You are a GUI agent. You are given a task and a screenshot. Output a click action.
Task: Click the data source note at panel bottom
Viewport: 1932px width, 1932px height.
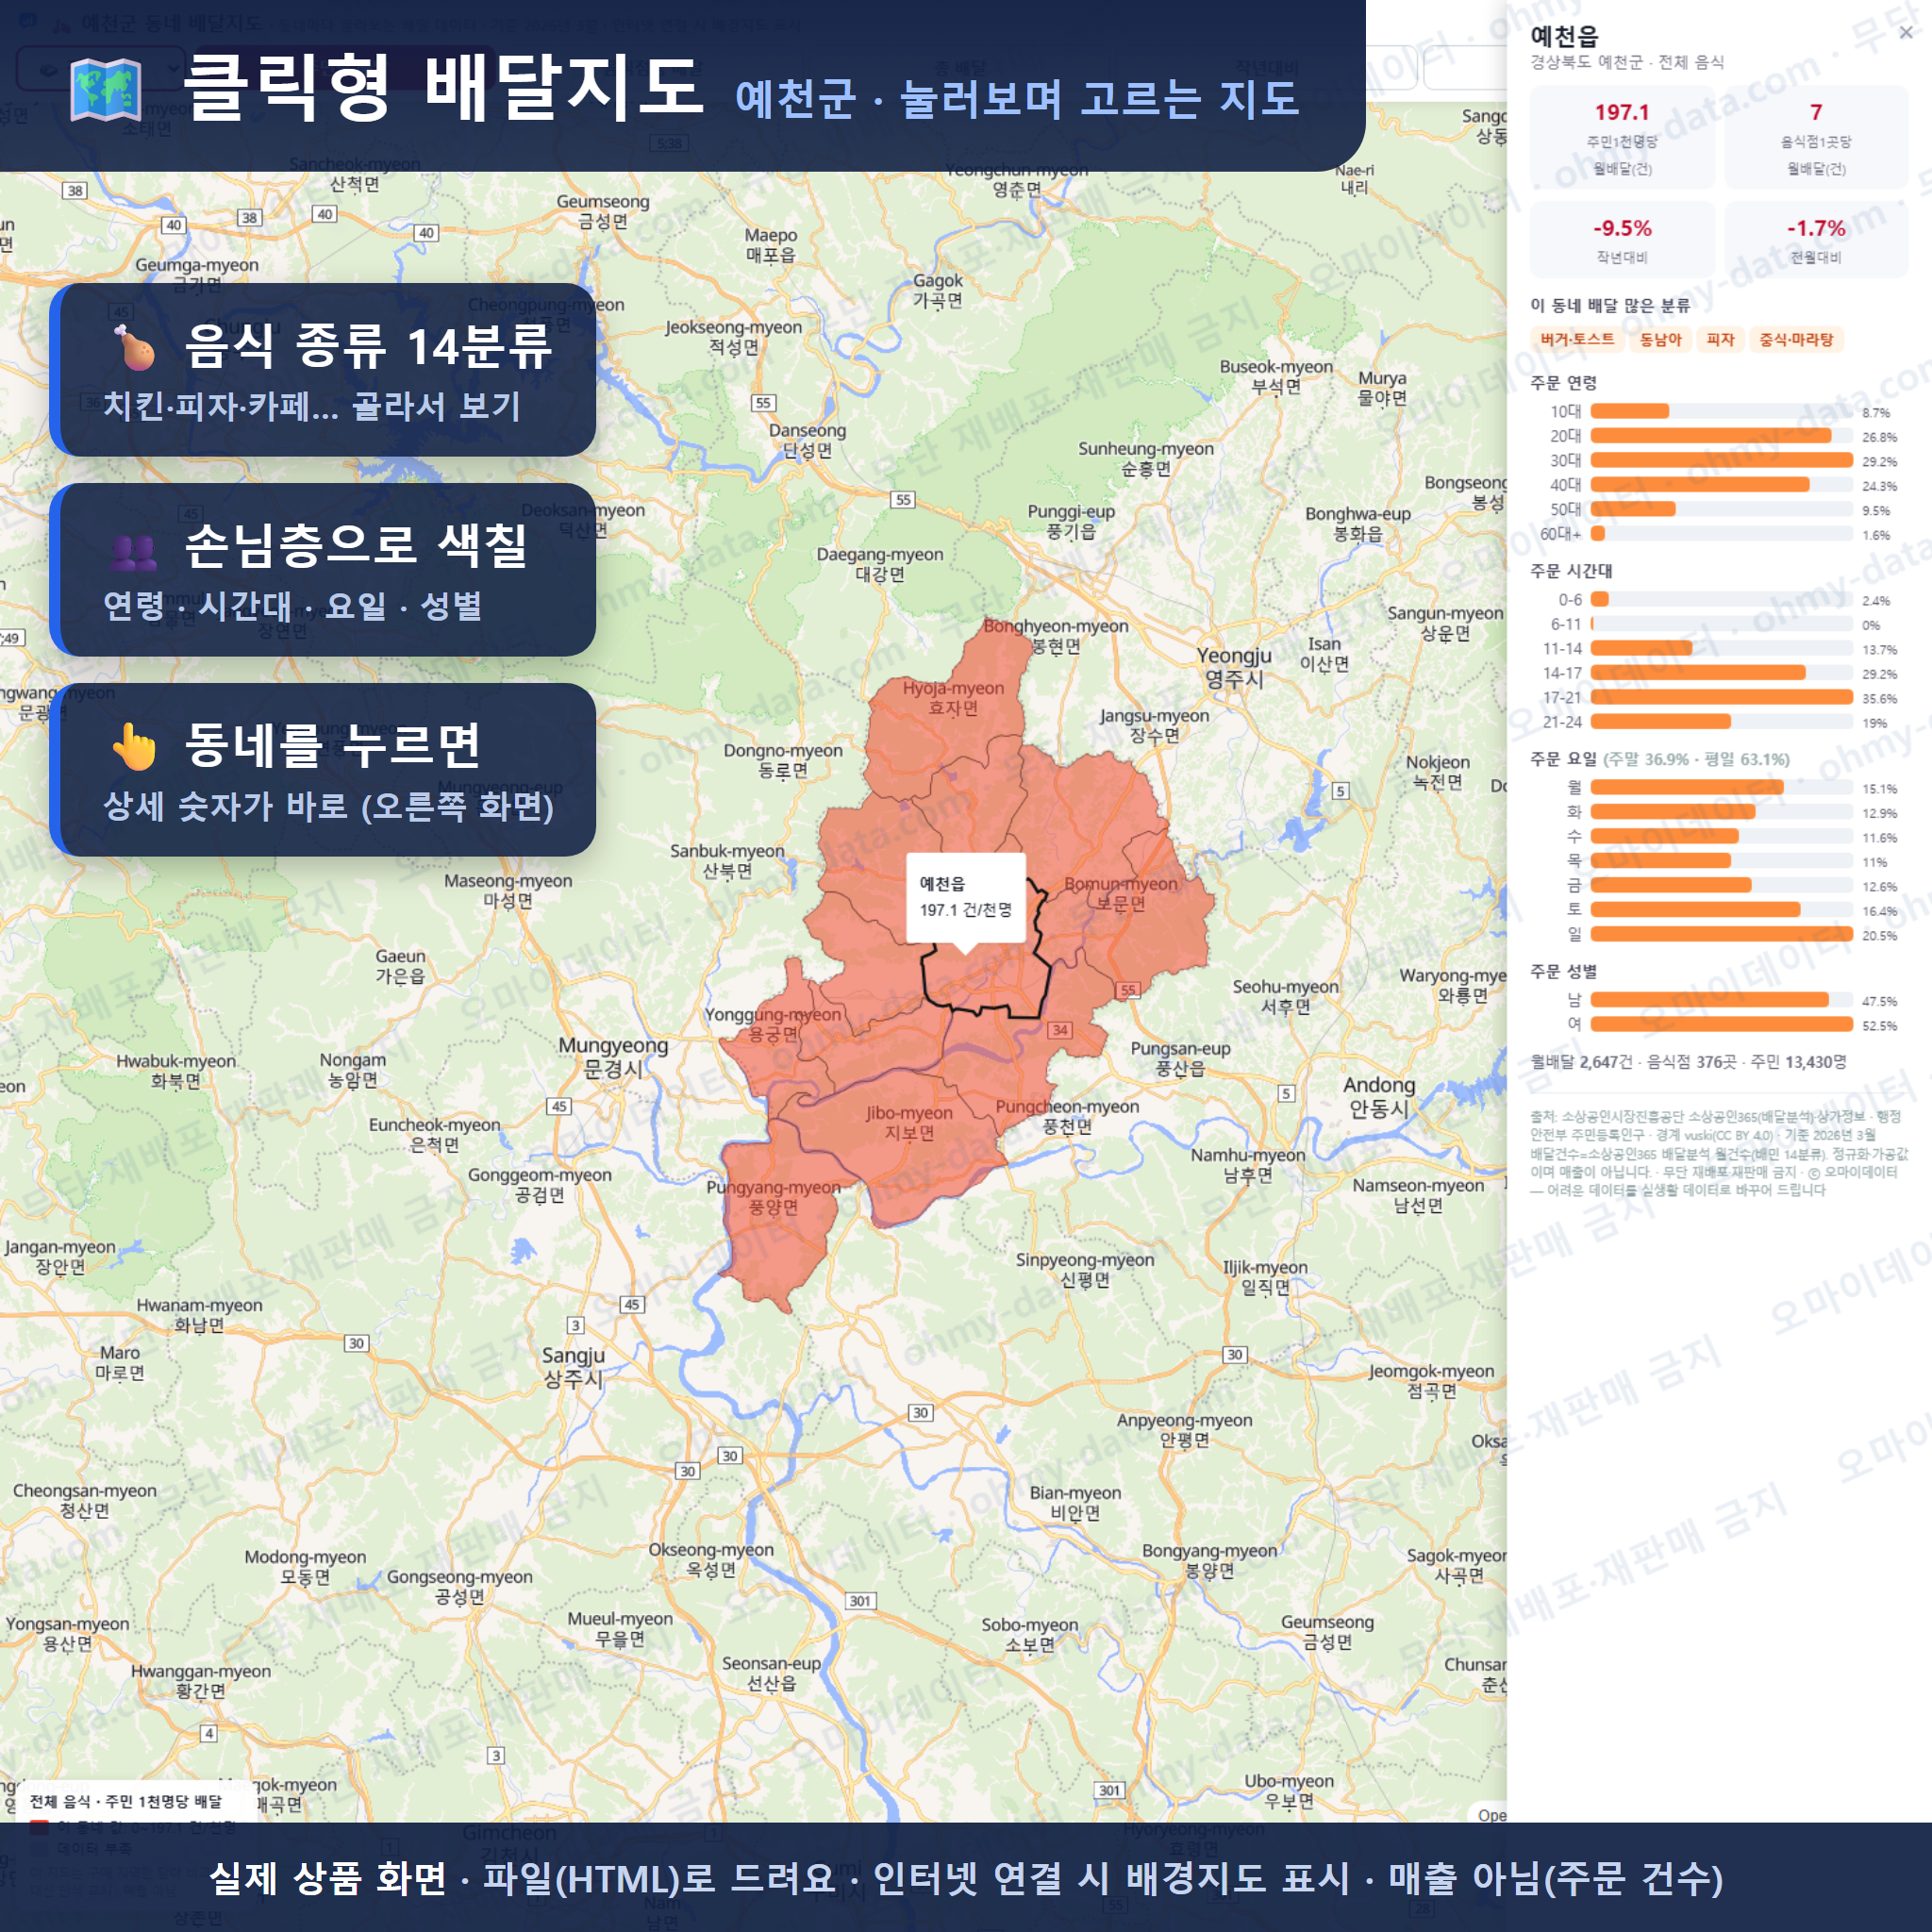tap(1718, 1153)
